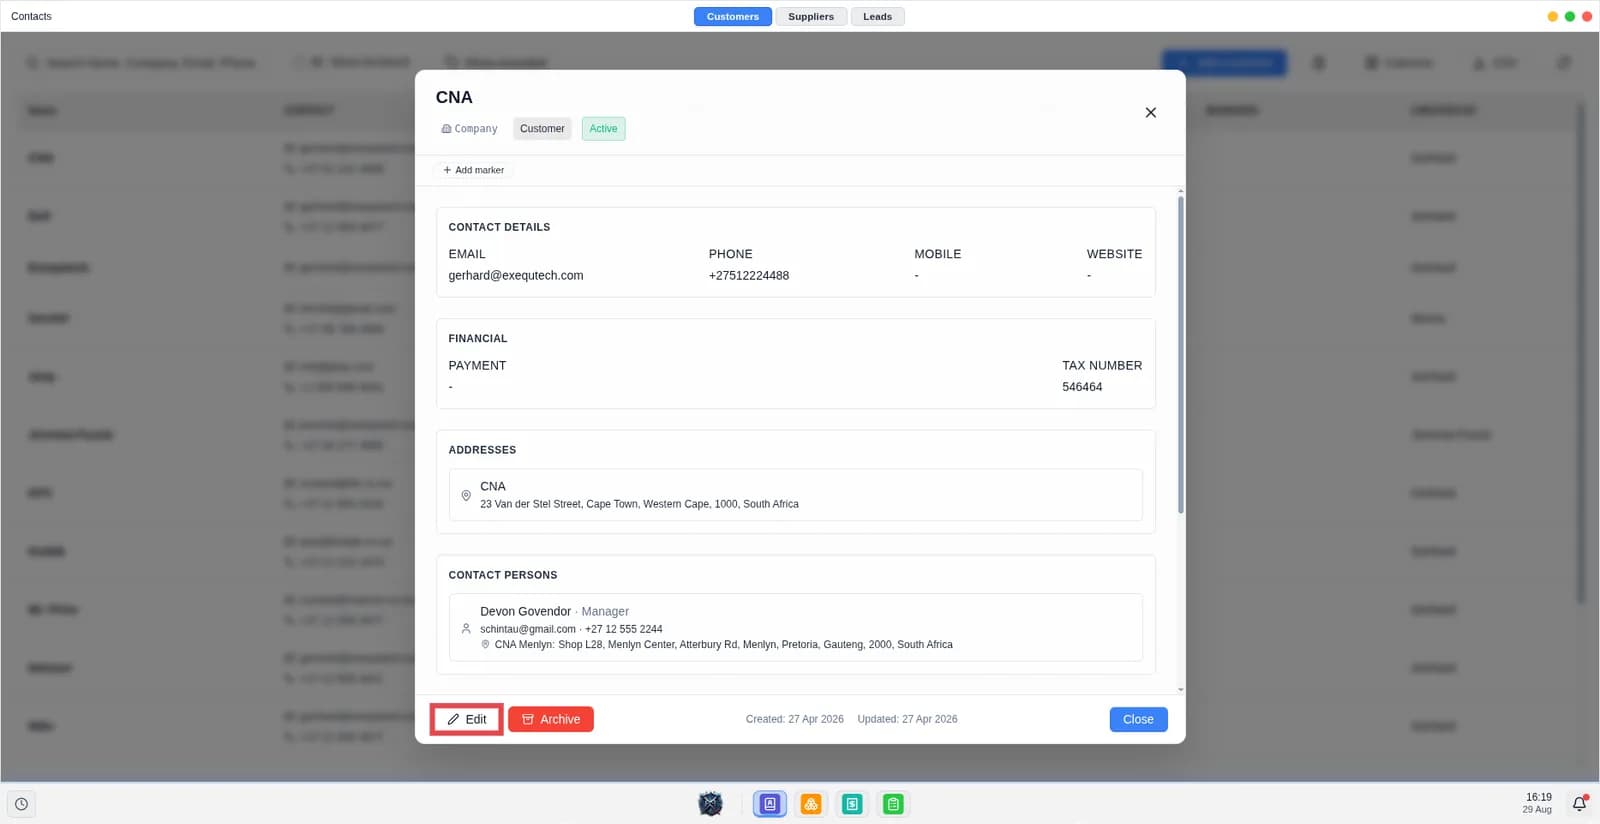This screenshot has width=1600, height=824.
Task: Switch to the Suppliers tab
Action: [x=811, y=16]
